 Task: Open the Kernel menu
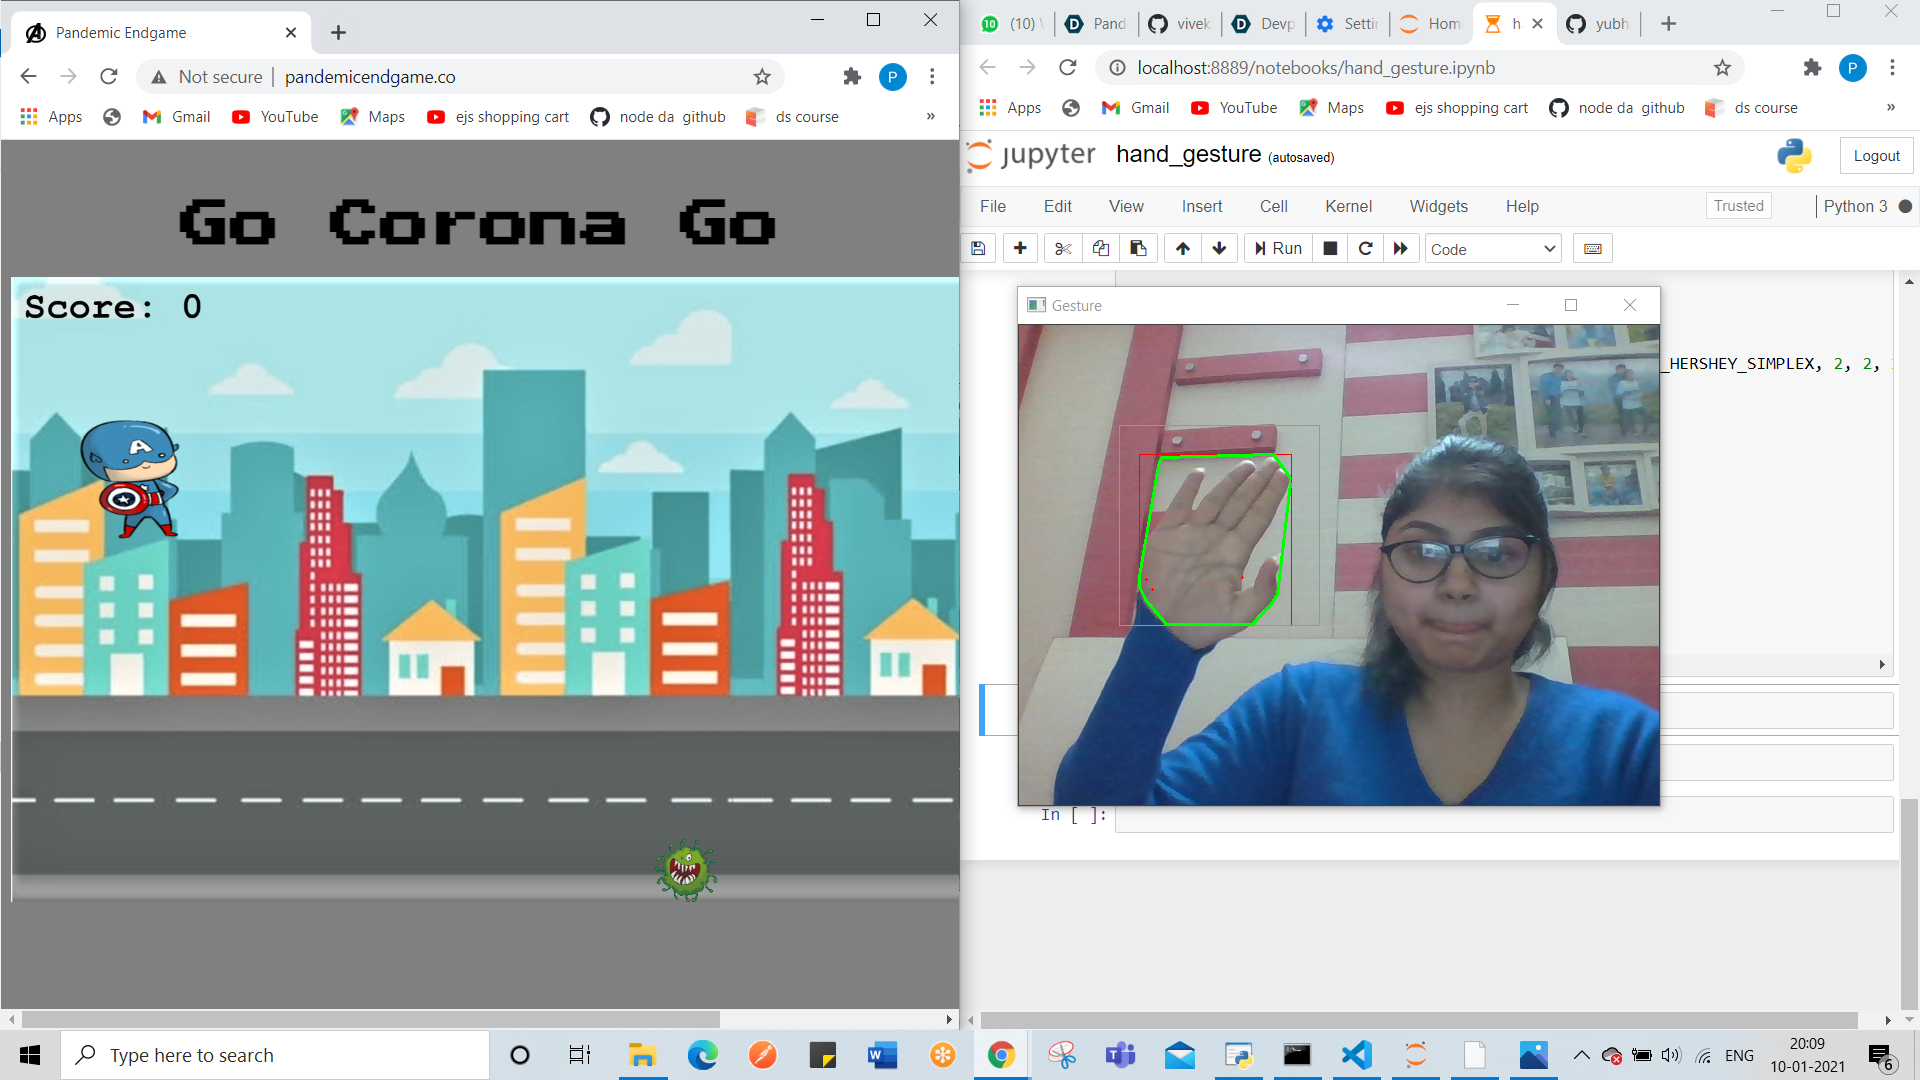[x=1348, y=206]
